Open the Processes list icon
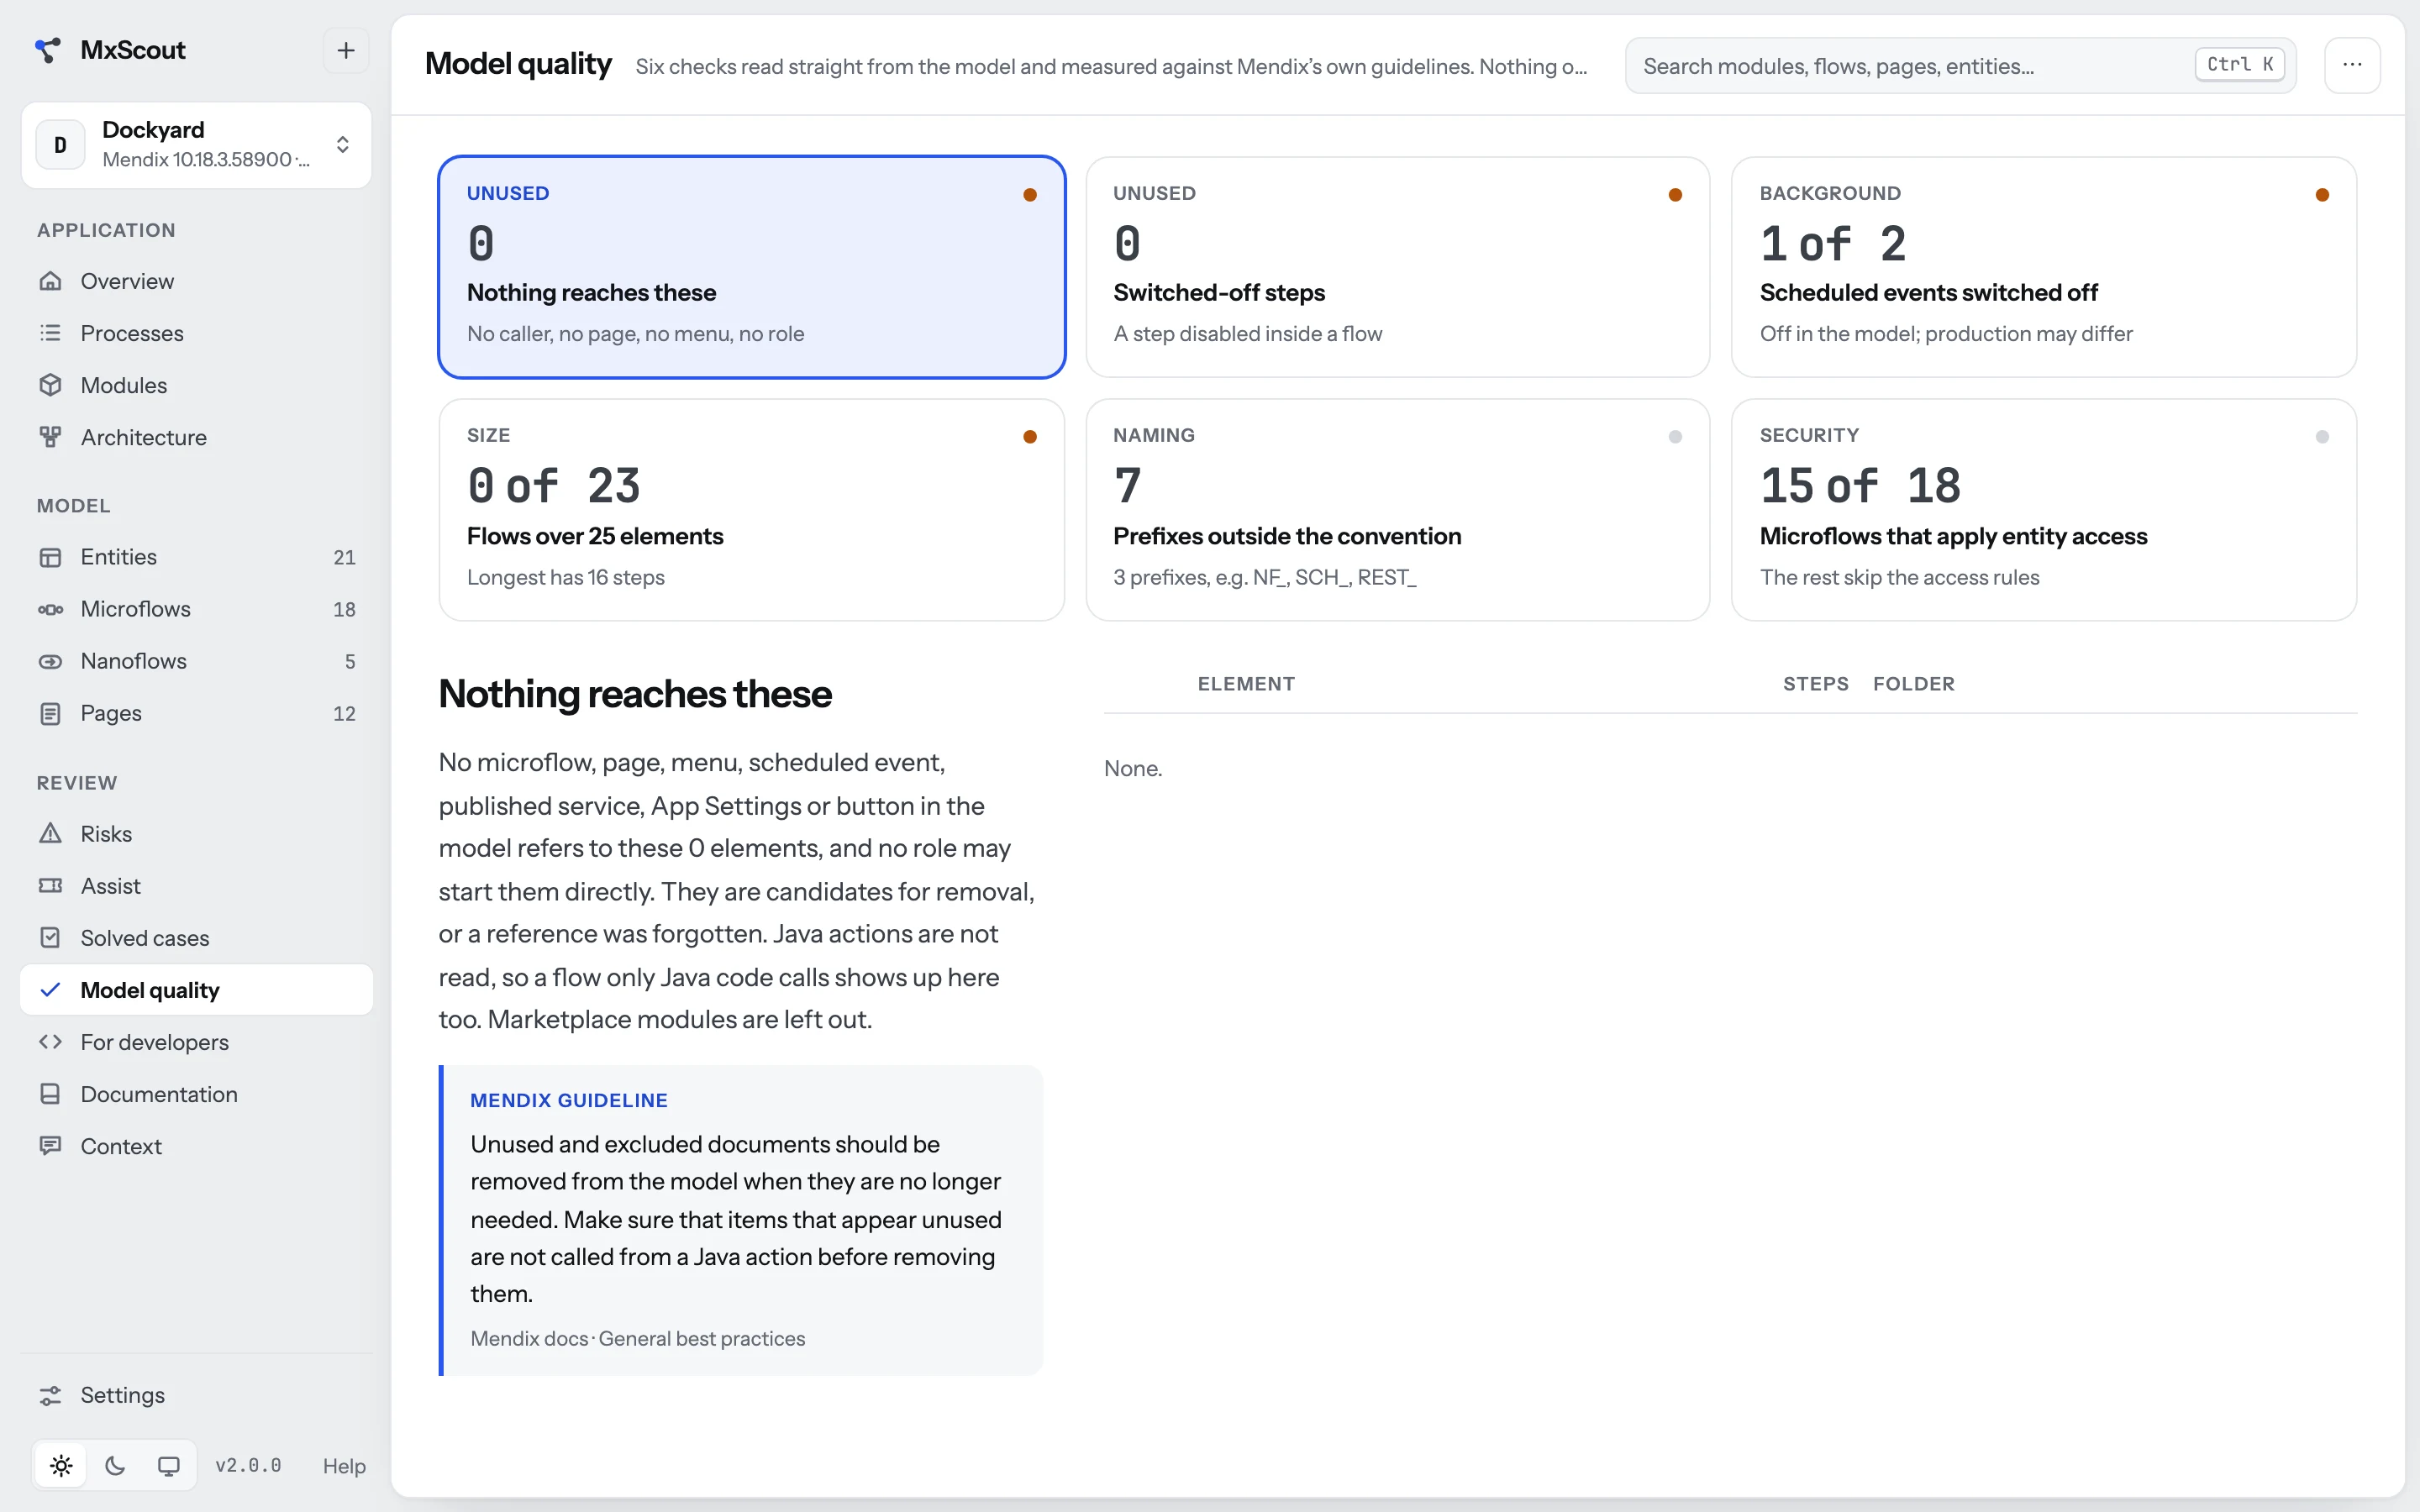This screenshot has height=1512, width=2420. coord(50,333)
